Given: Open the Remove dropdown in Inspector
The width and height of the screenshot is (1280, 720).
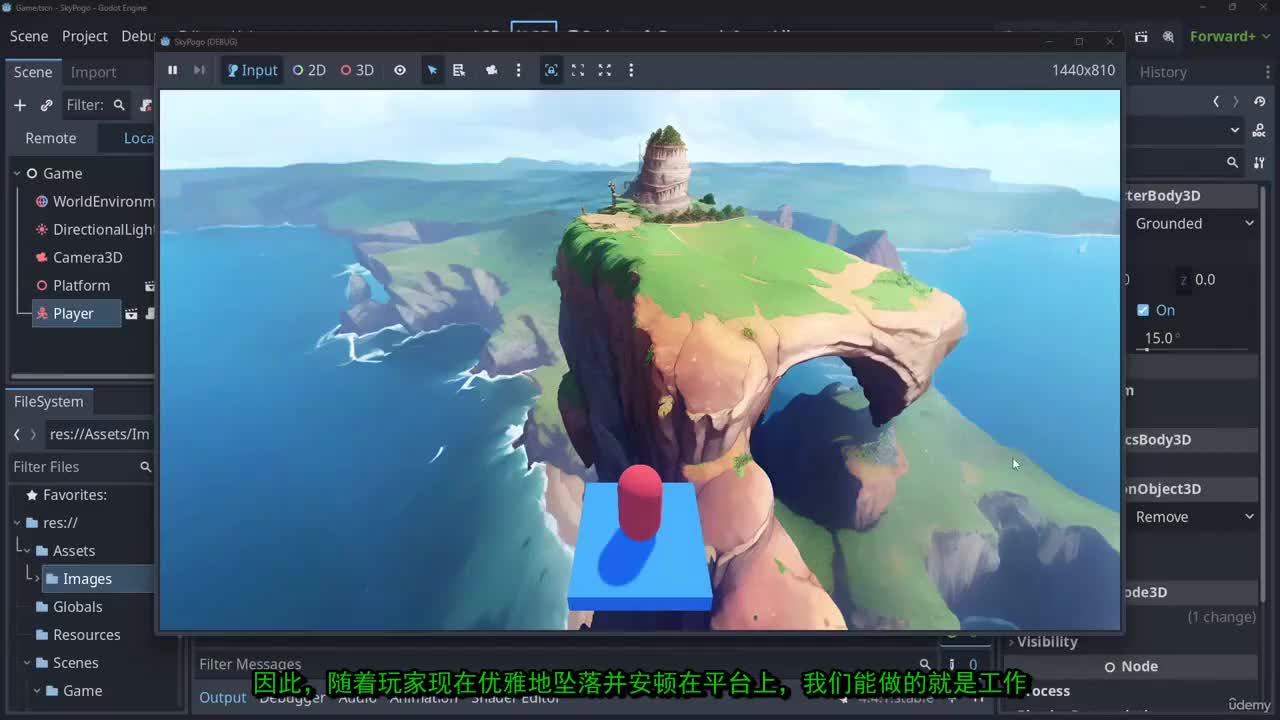Looking at the screenshot, I should coord(1194,517).
